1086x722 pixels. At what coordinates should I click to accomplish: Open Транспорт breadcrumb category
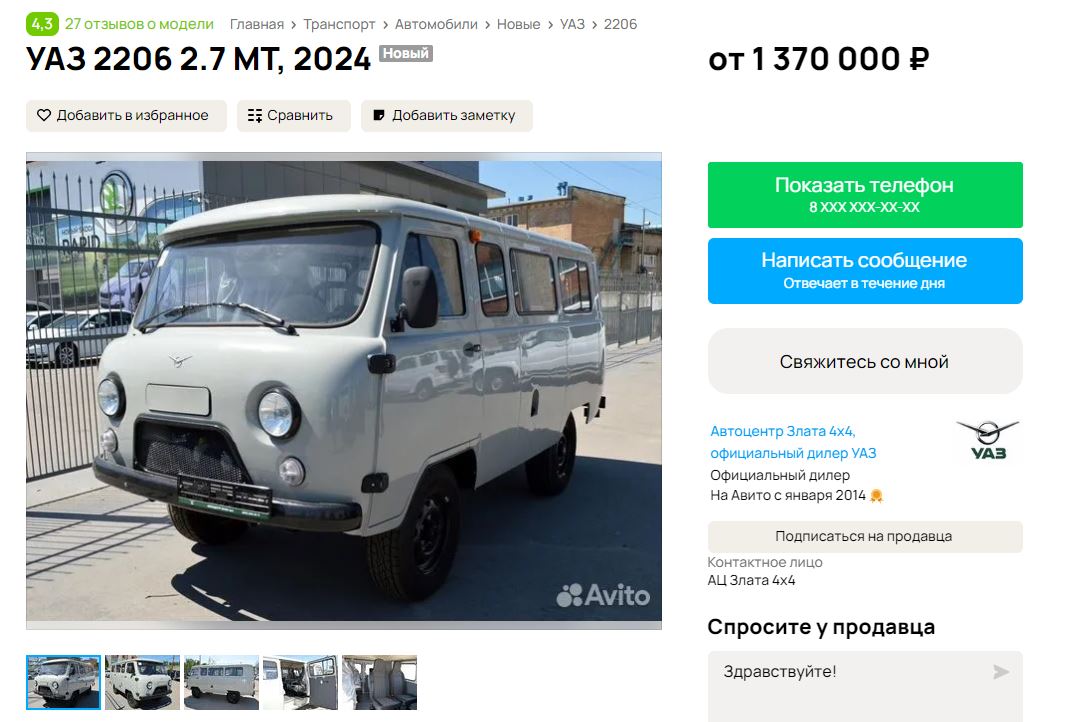339,24
